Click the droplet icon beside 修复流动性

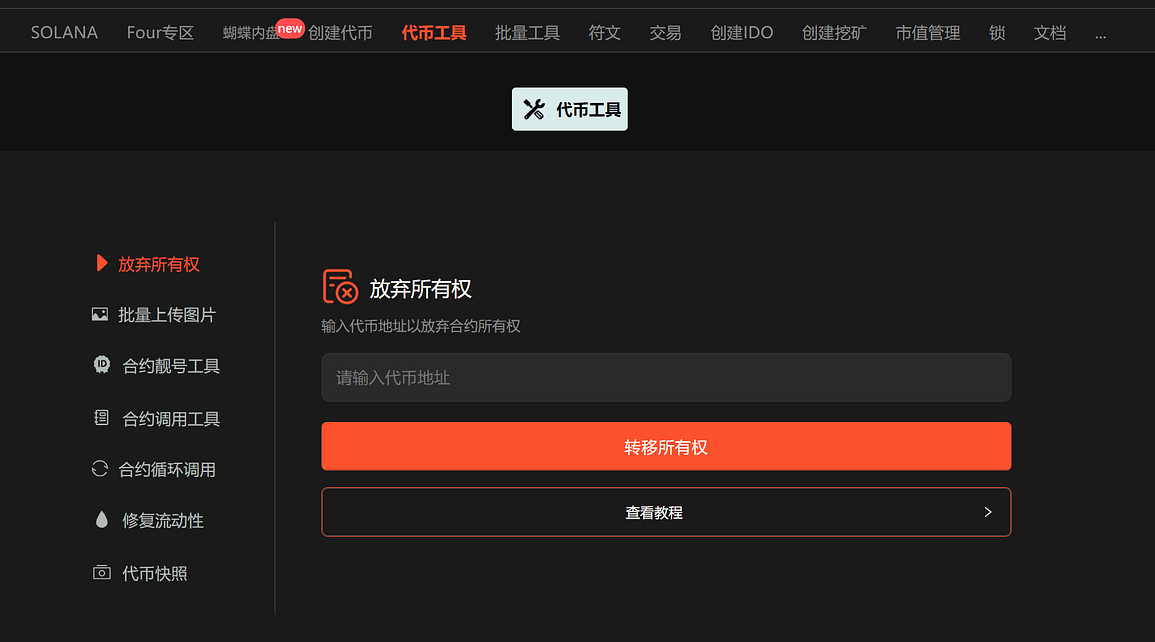point(102,519)
